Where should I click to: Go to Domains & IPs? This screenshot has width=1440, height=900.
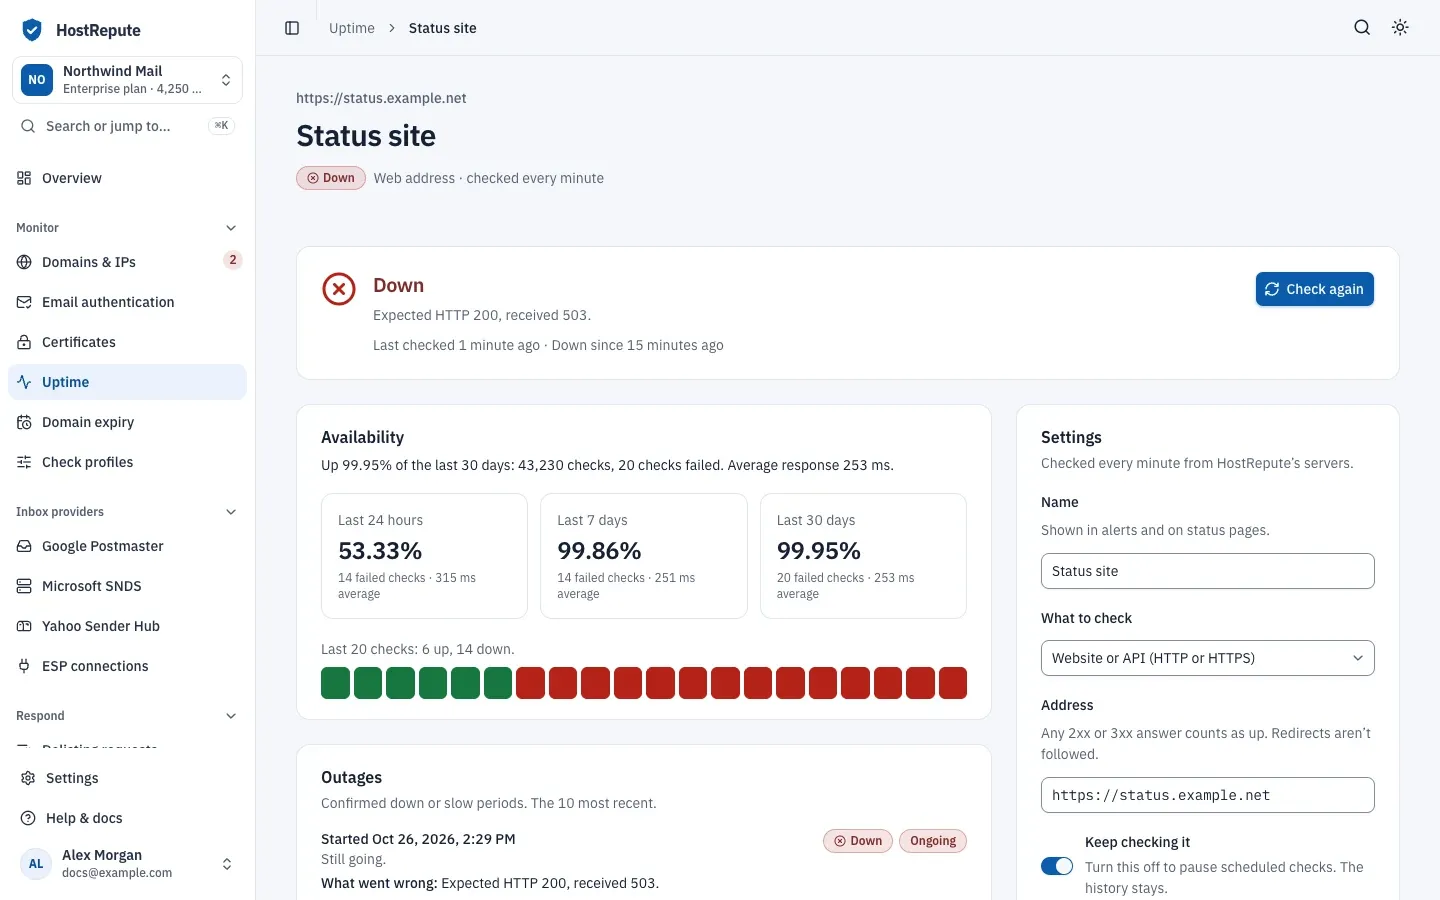127,262
